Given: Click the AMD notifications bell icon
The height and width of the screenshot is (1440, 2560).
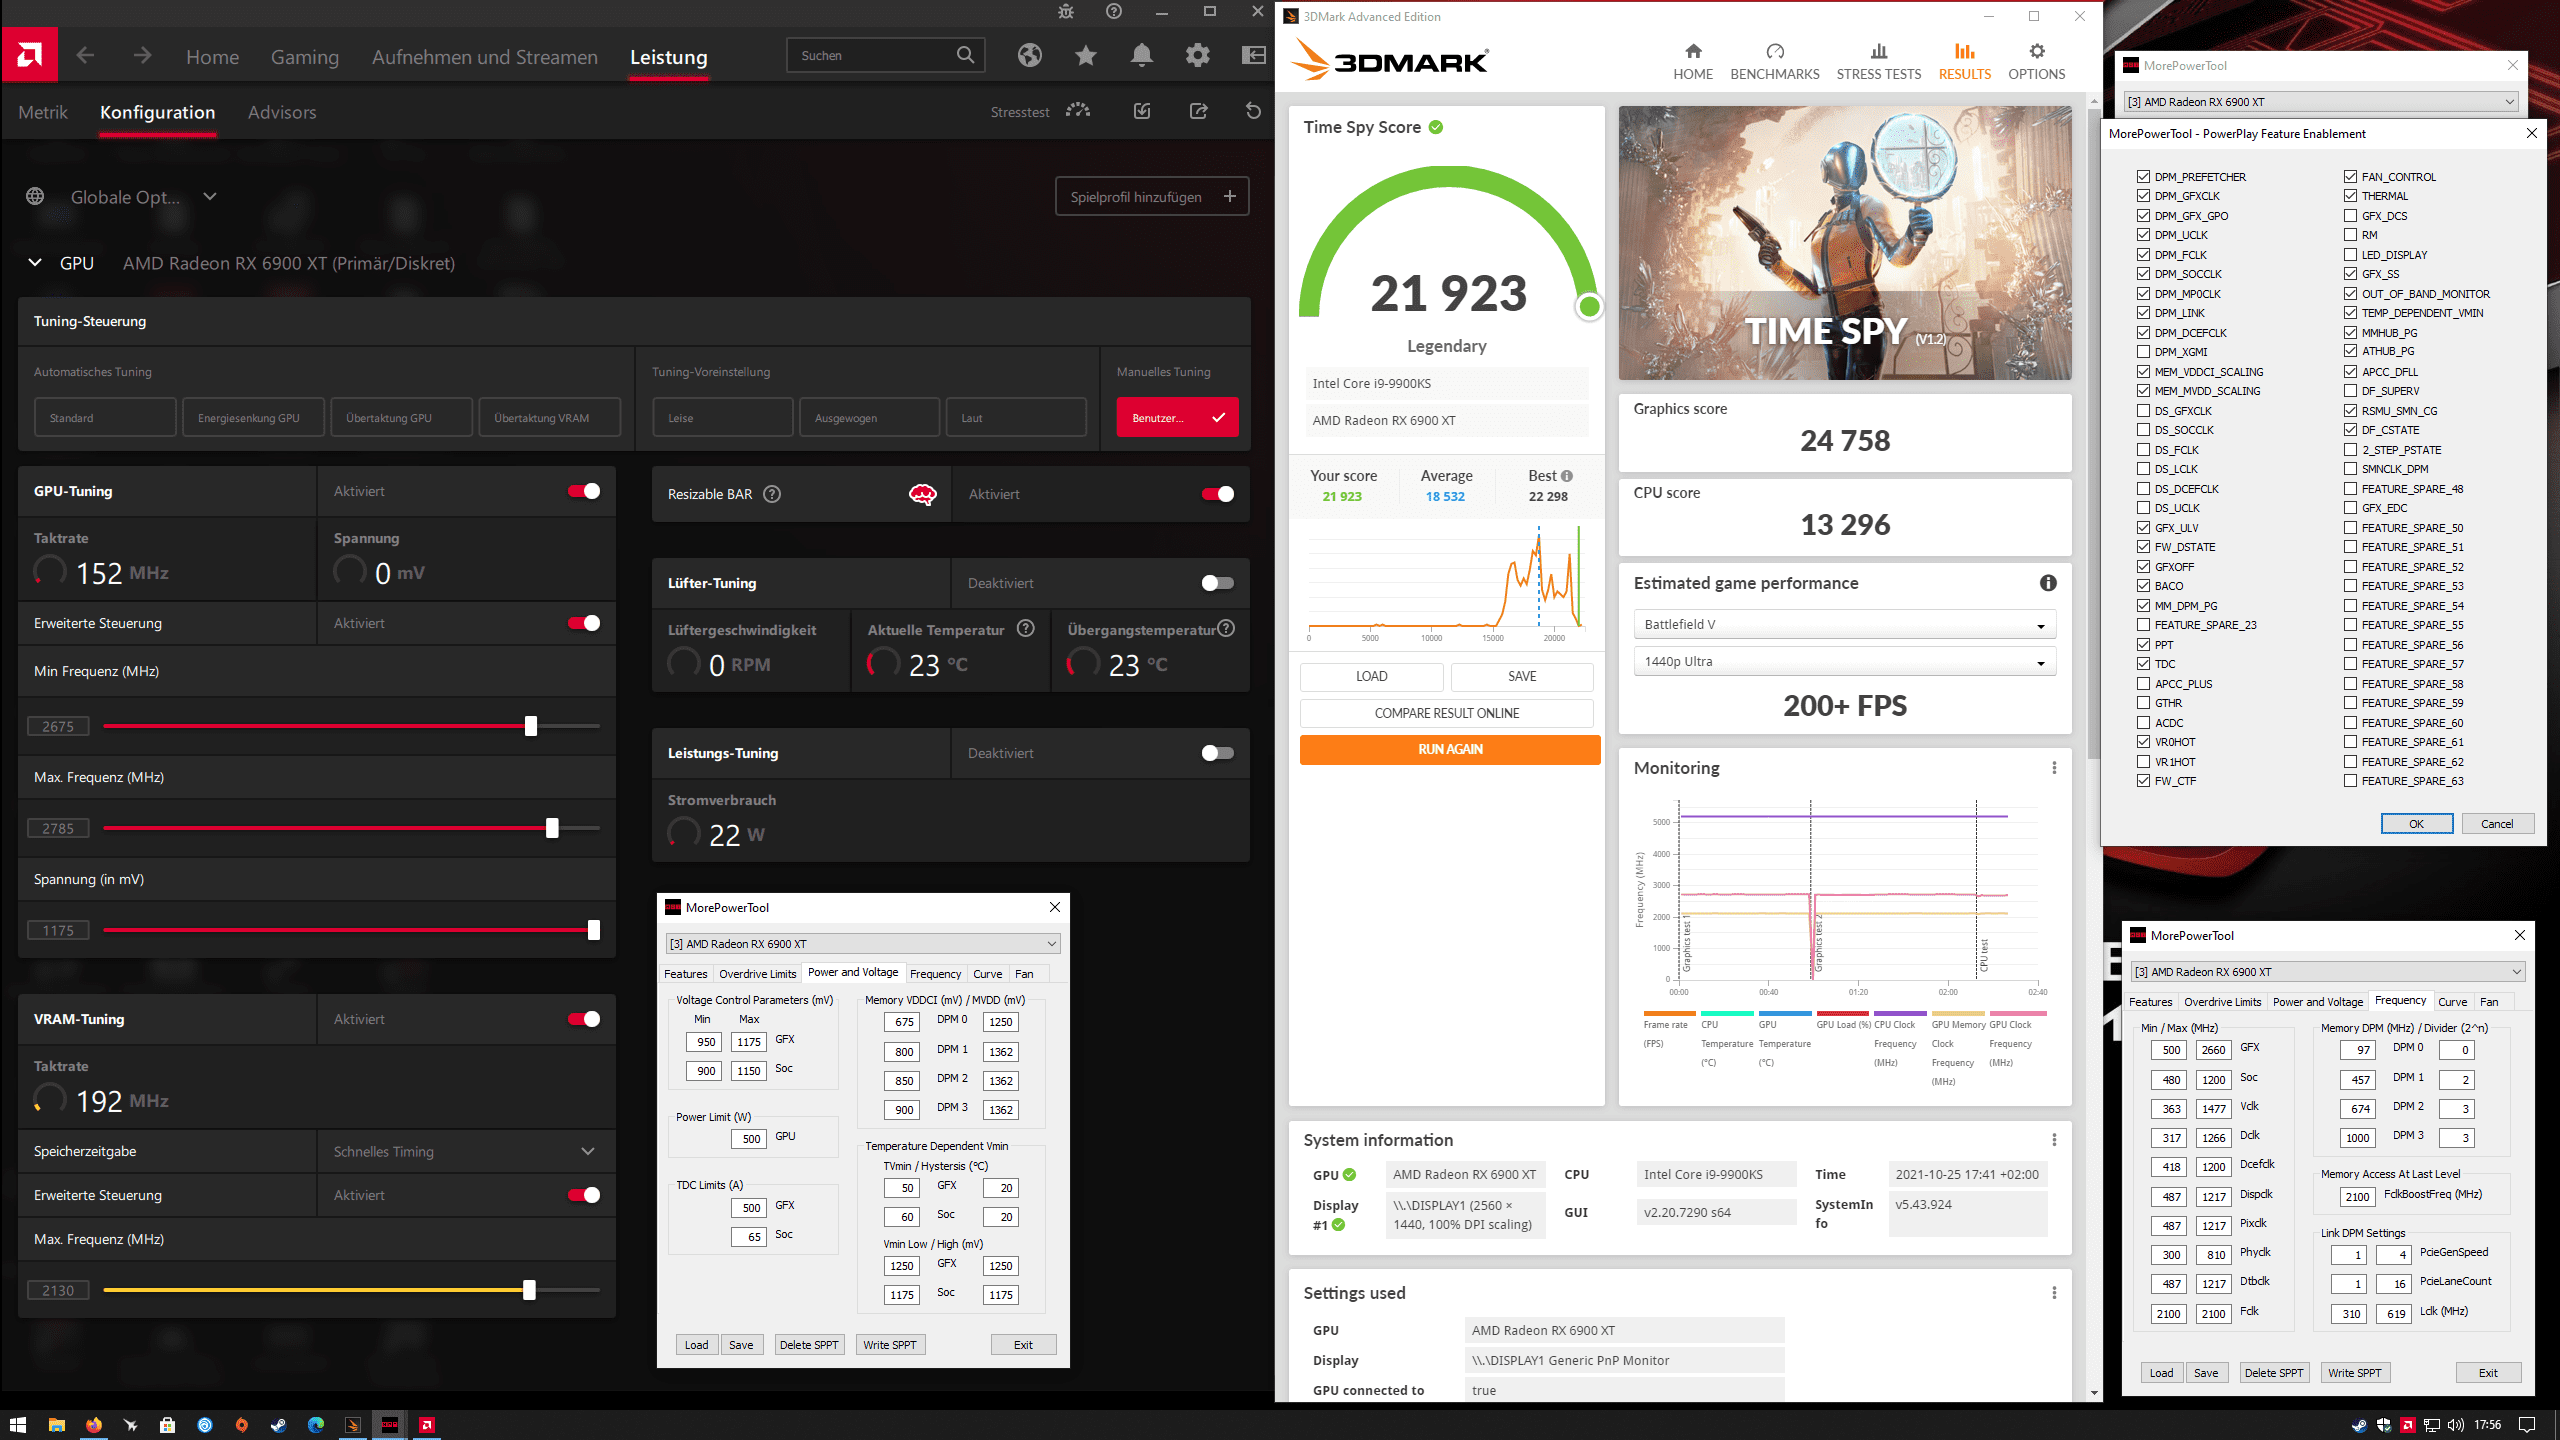Looking at the screenshot, I should [x=1141, y=56].
